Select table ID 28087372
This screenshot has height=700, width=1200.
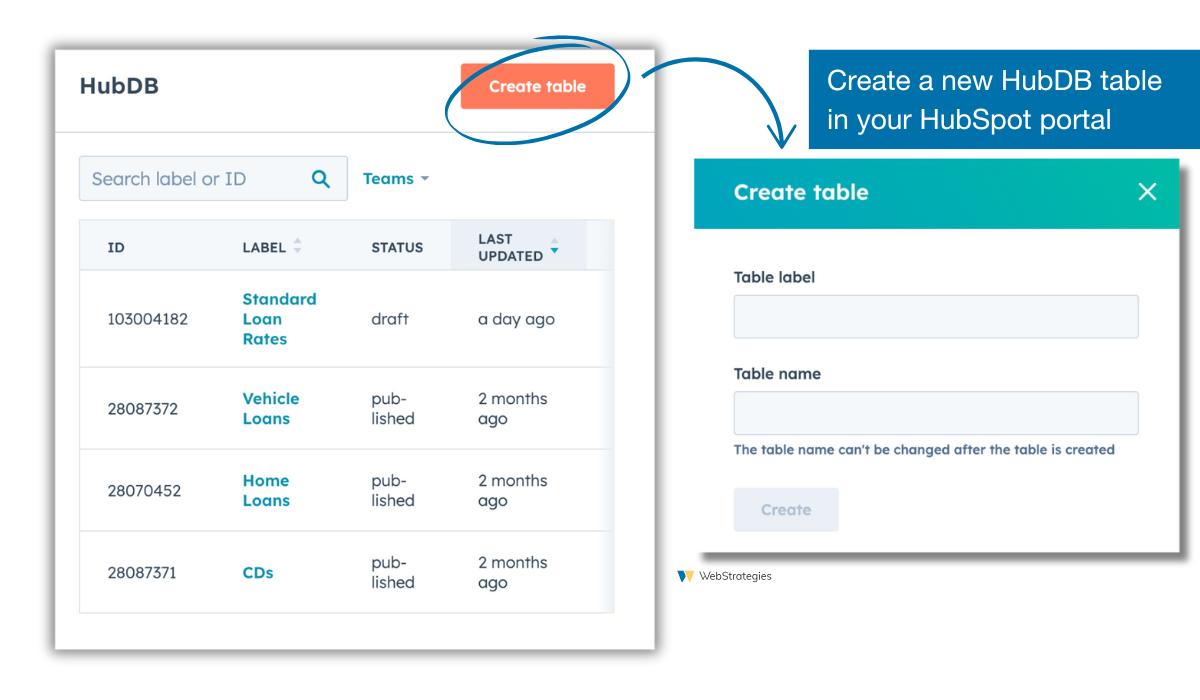pyautogui.click(x=143, y=408)
